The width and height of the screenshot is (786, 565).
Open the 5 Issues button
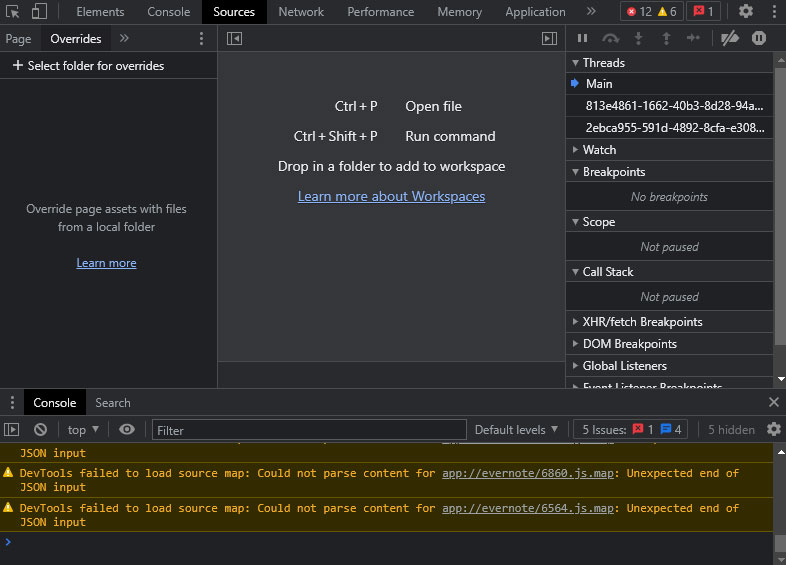point(631,430)
